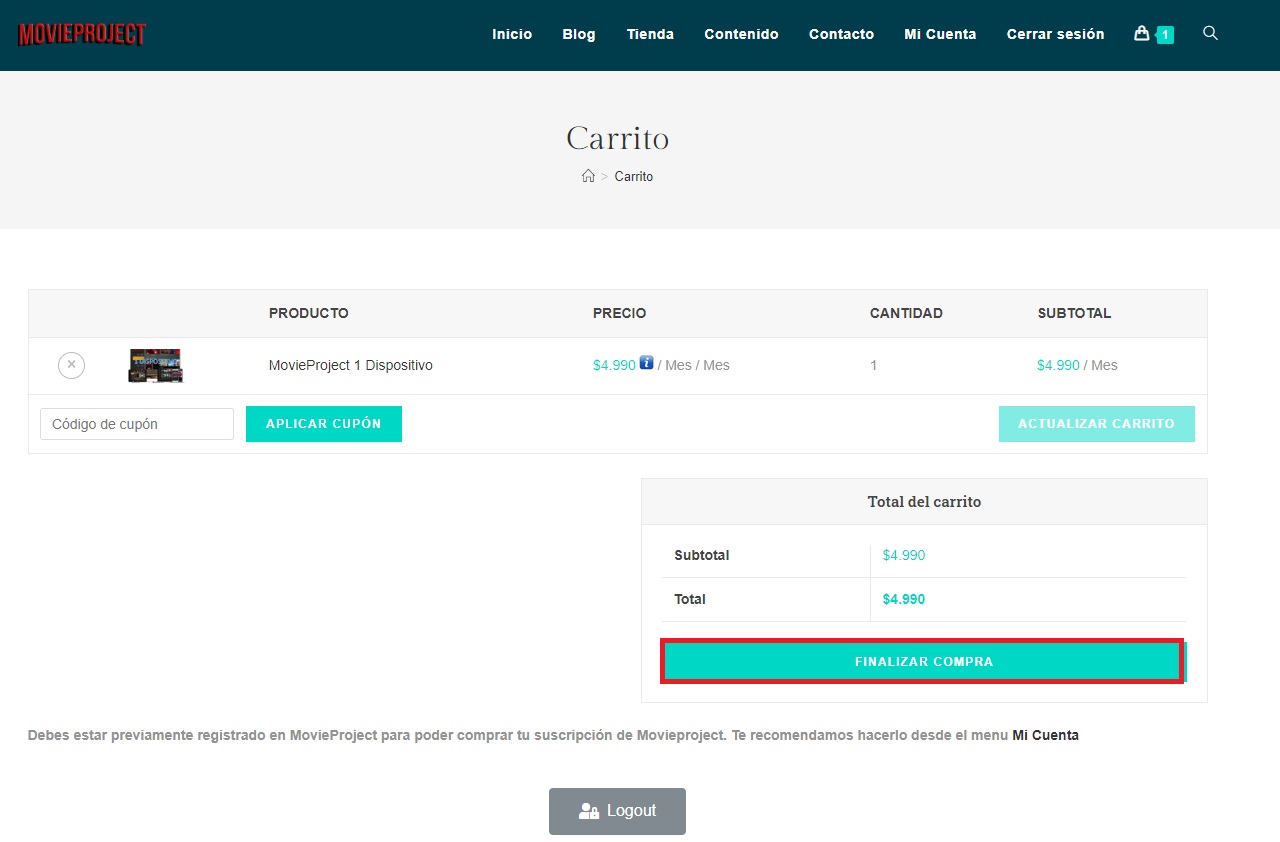This screenshot has width=1280, height=842.
Task: Remove MovieProject 1 Dispositivo from cart
Action: pyautogui.click(x=71, y=365)
